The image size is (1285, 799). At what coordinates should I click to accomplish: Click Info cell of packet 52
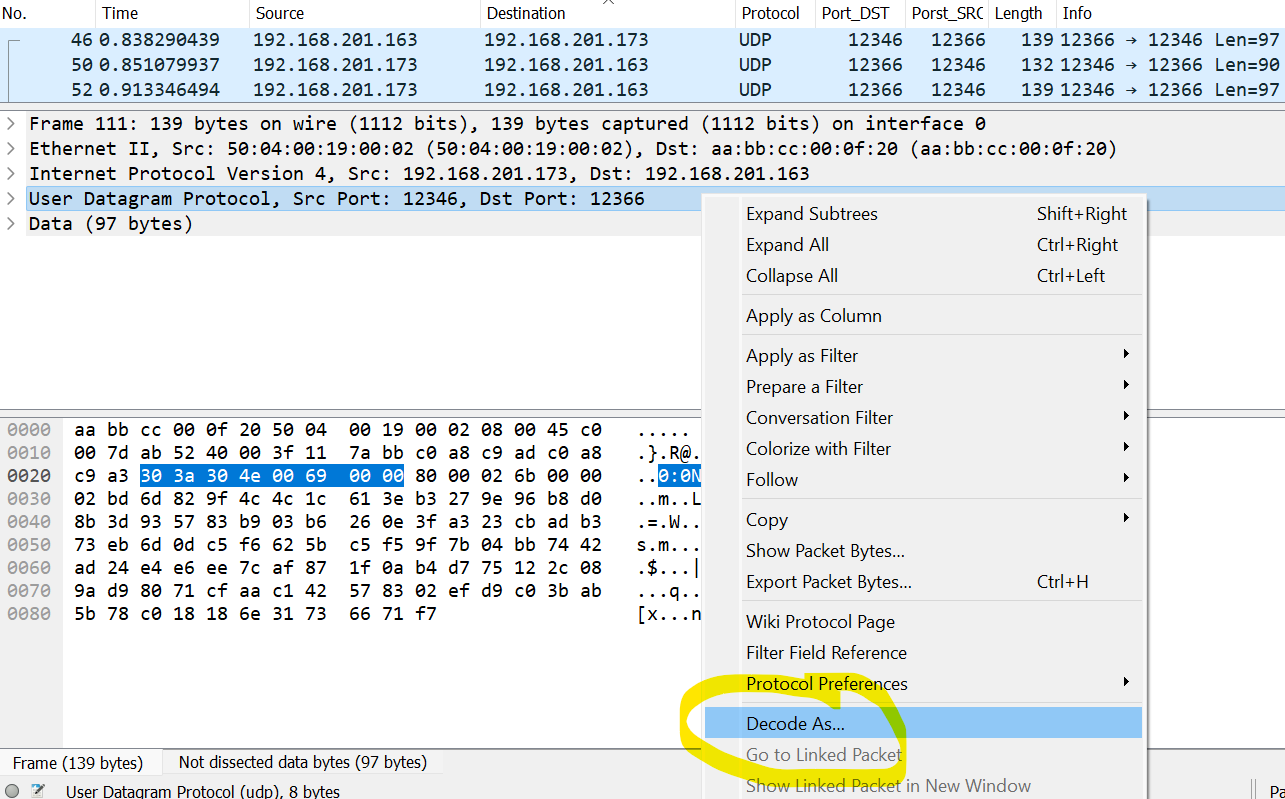point(1170,89)
